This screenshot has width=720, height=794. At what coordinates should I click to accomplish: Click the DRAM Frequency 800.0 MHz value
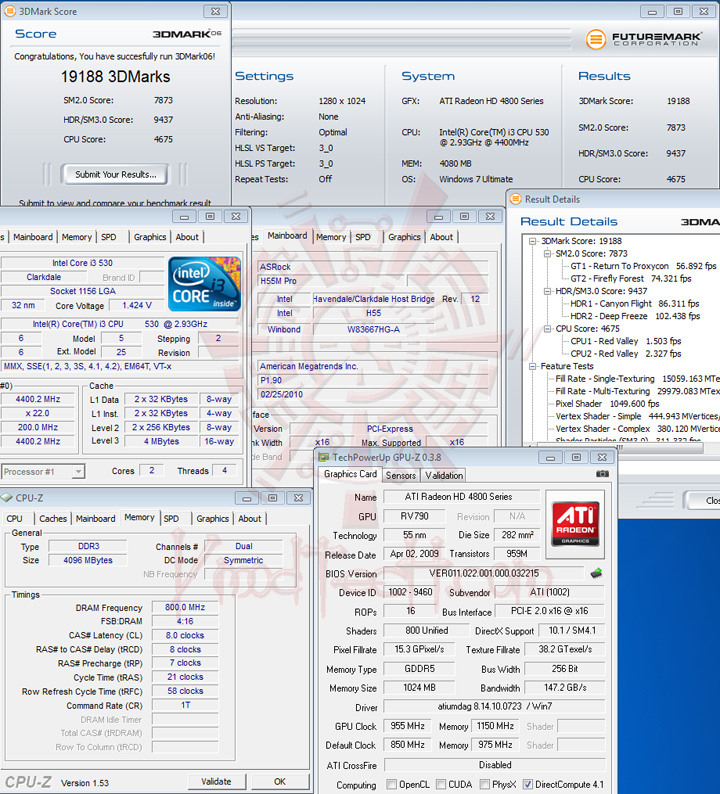click(x=185, y=607)
